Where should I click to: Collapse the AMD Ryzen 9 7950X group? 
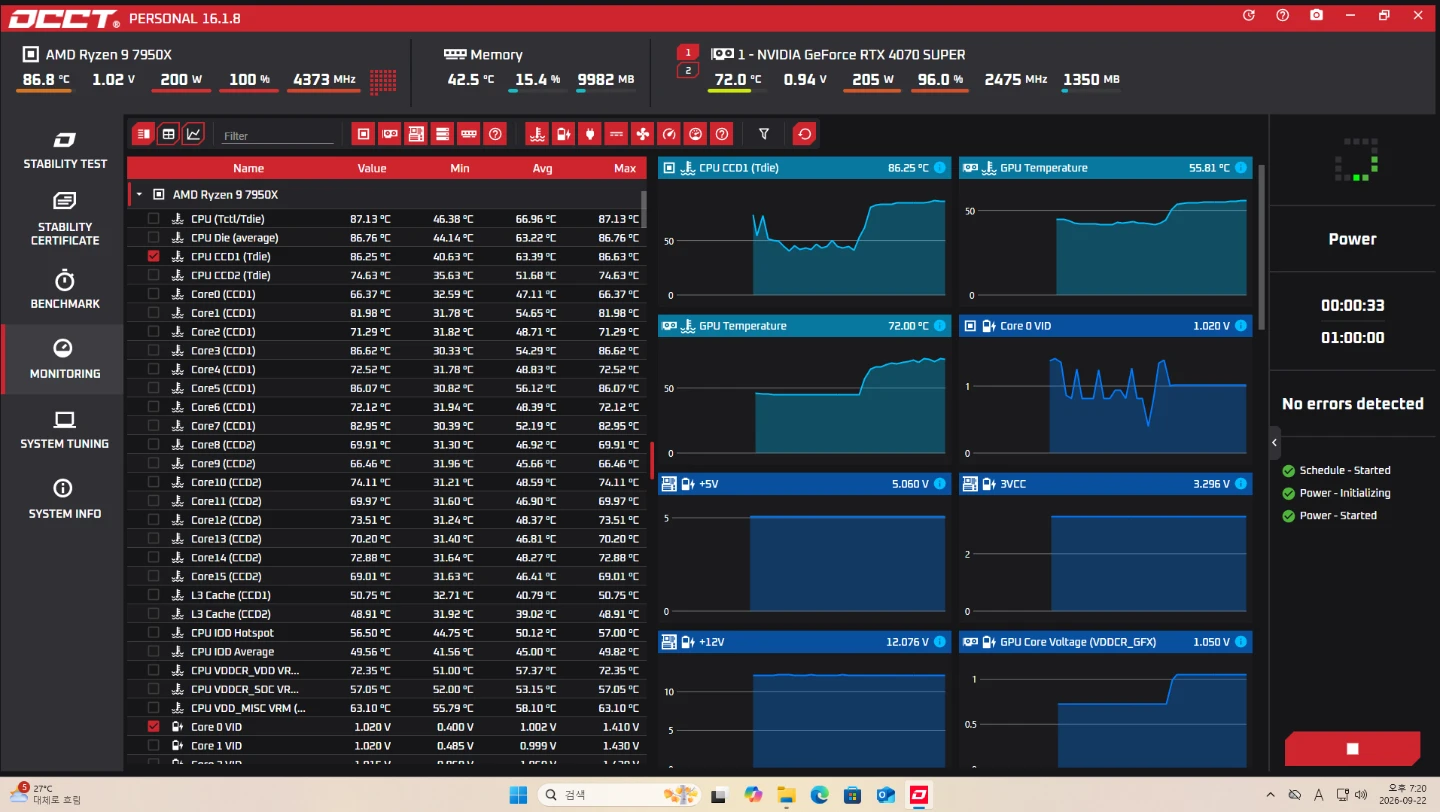coord(139,194)
